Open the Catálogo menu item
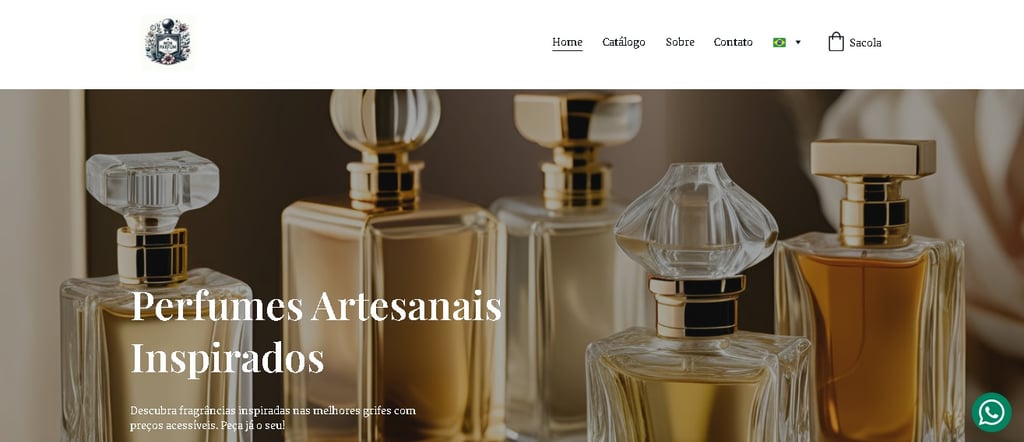Image resolution: width=1024 pixels, height=442 pixels. (624, 42)
